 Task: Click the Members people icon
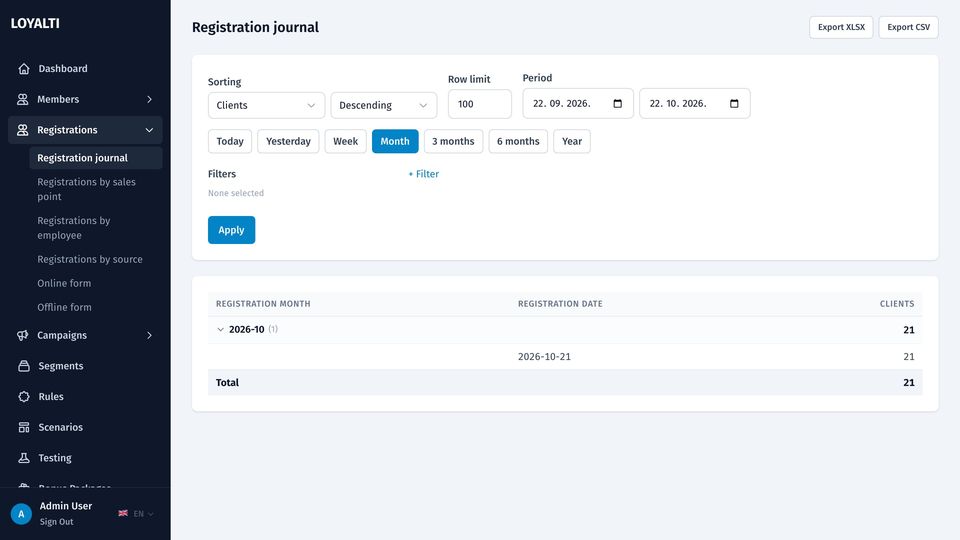[23, 99]
